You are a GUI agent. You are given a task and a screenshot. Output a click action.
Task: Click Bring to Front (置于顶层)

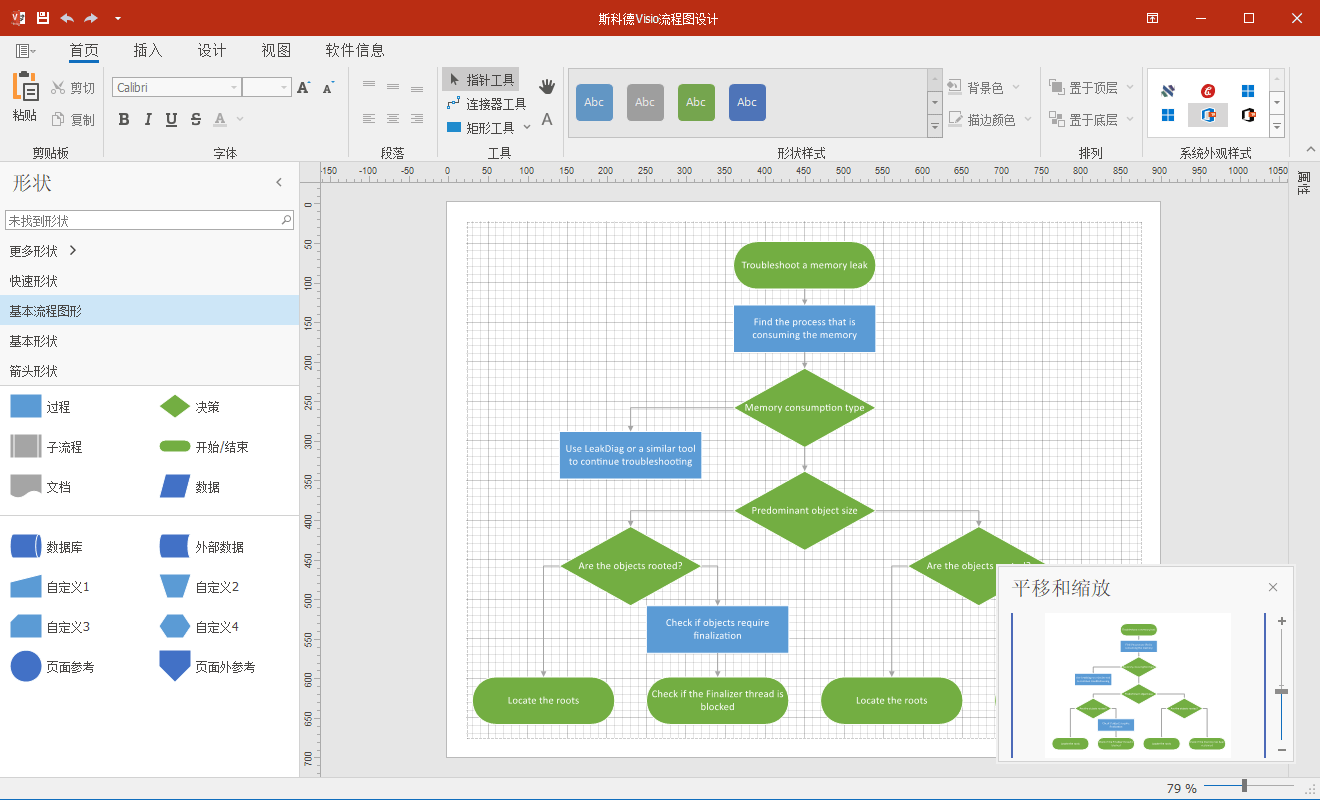[1091, 88]
